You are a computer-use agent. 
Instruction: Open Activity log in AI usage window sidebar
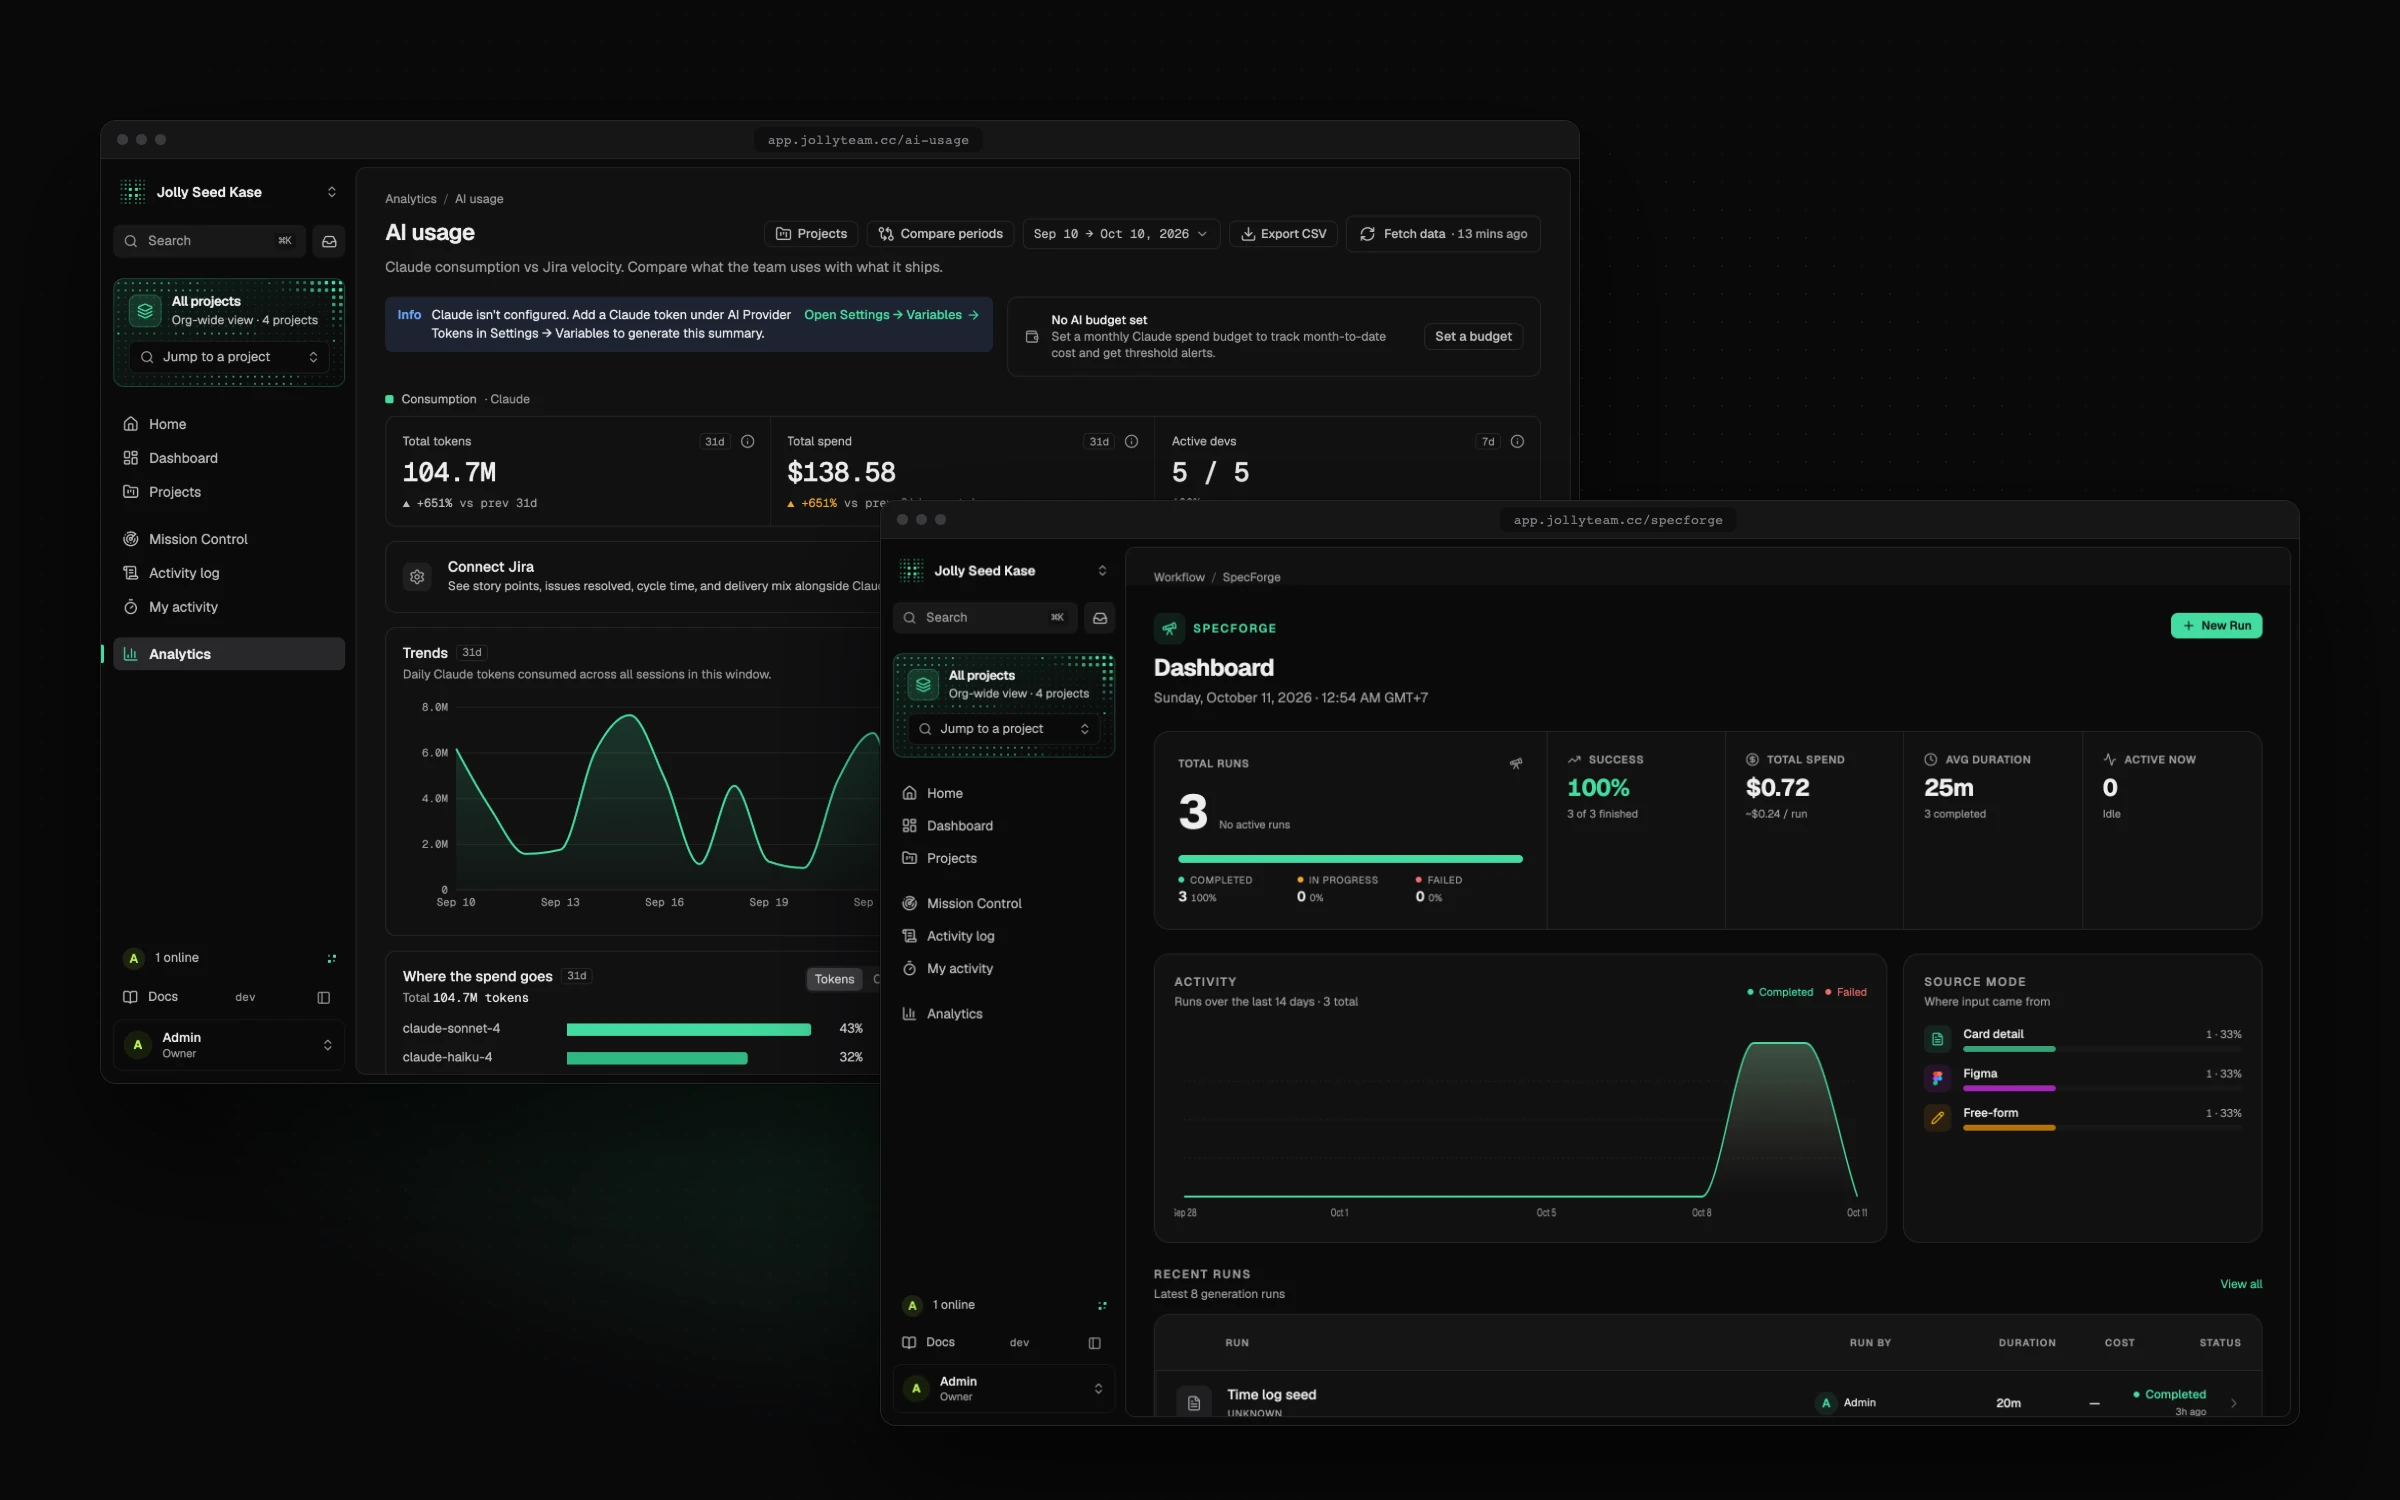229,573
